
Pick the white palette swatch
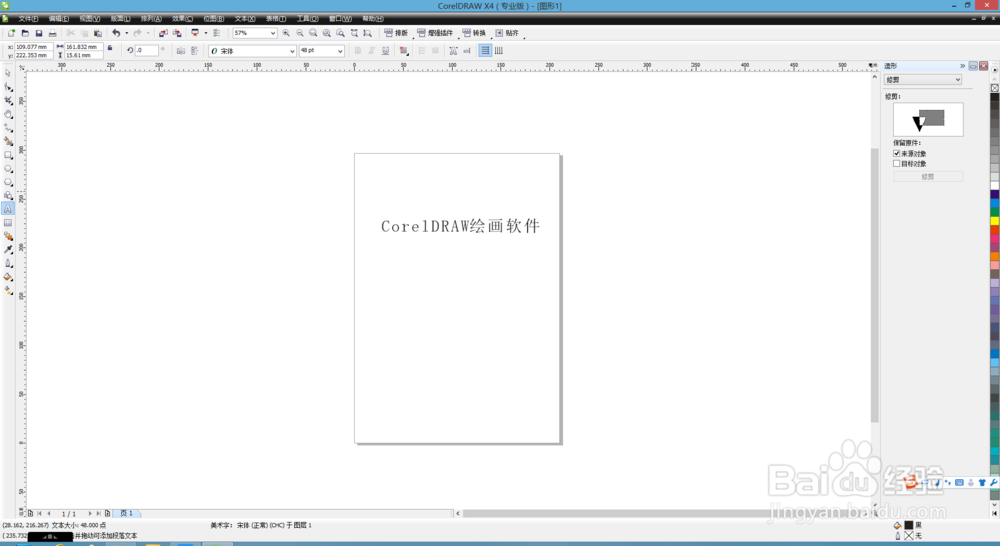[994, 186]
